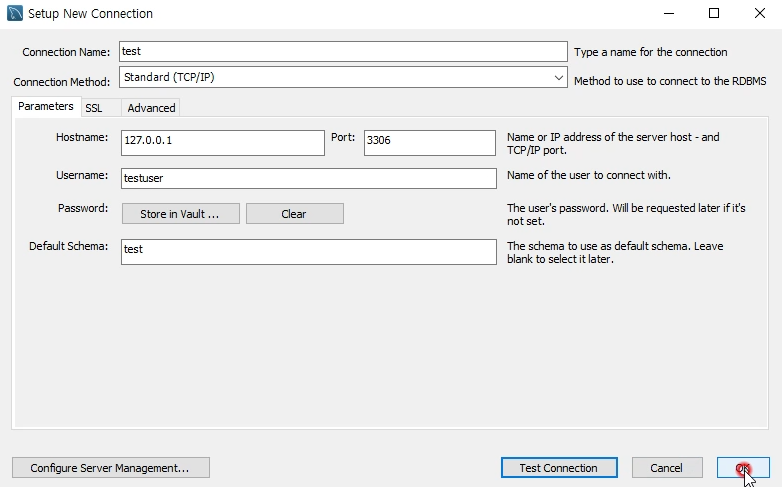
Task: Click the Connection Name field
Action: click(343, 51)
